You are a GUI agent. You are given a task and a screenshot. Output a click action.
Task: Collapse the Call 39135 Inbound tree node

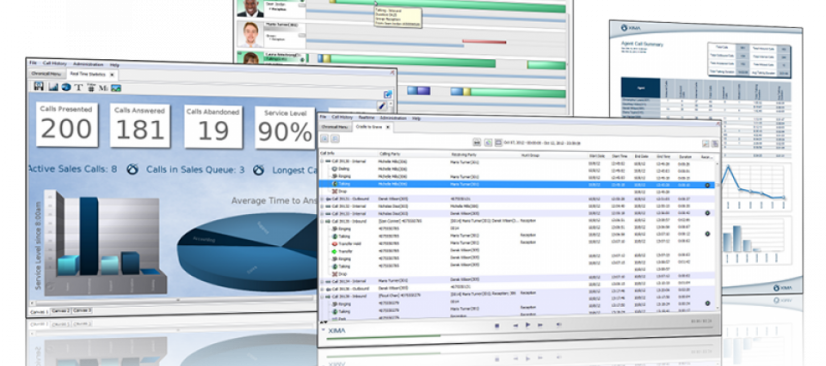322,221
